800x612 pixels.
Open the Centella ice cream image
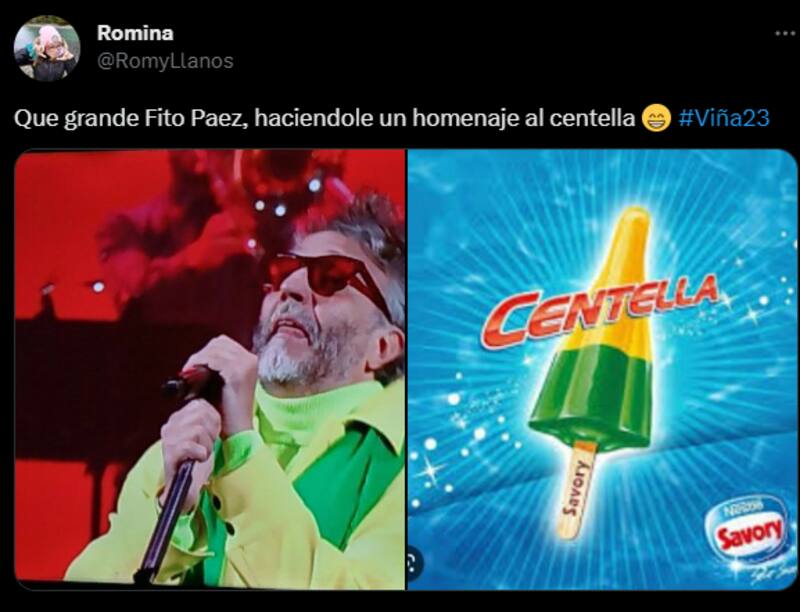coord(602,370)
